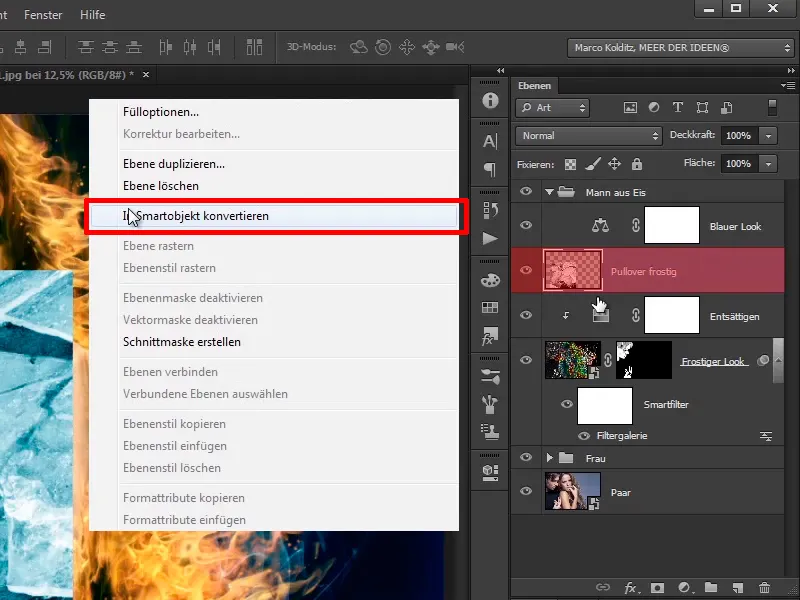Select Ebene duplizieren from context menu
Viewport: 800px width, 600px height.
click(x=174, y=164)
